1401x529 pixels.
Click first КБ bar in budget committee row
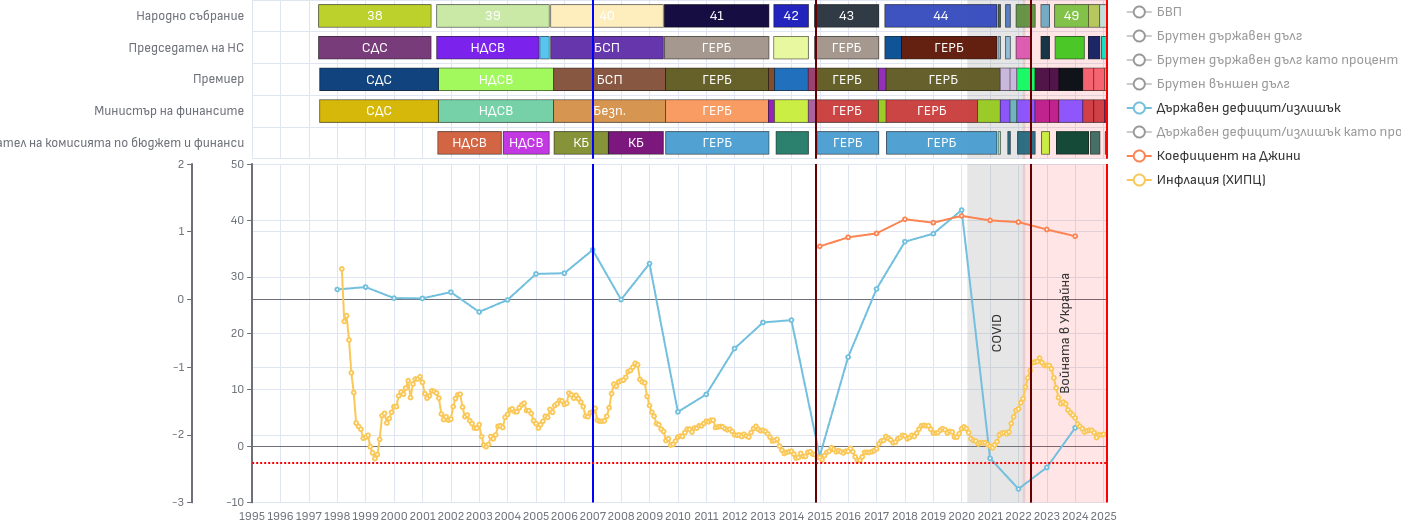(x=581, y=143)
